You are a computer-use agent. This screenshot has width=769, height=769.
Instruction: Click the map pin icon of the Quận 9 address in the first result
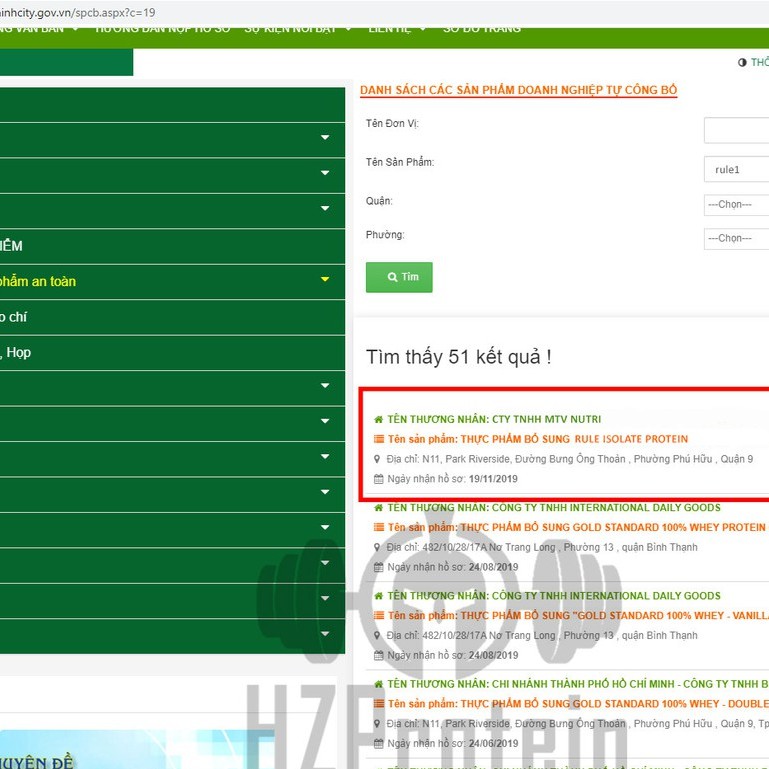click(378, 459)
